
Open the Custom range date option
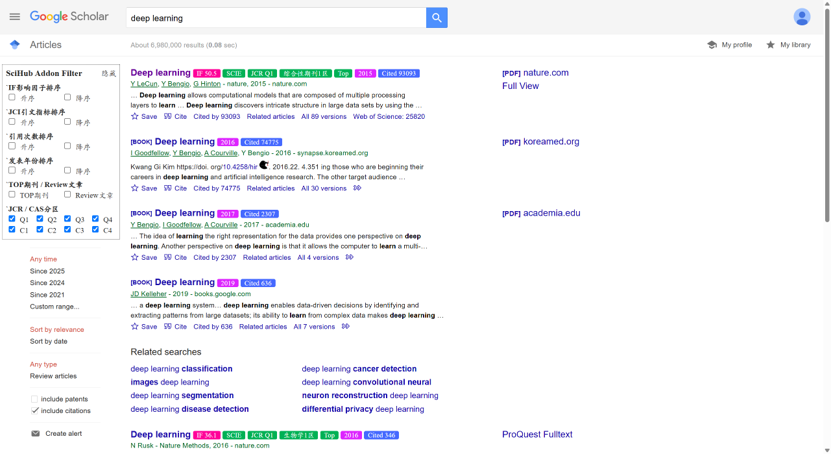coord(54,307)
